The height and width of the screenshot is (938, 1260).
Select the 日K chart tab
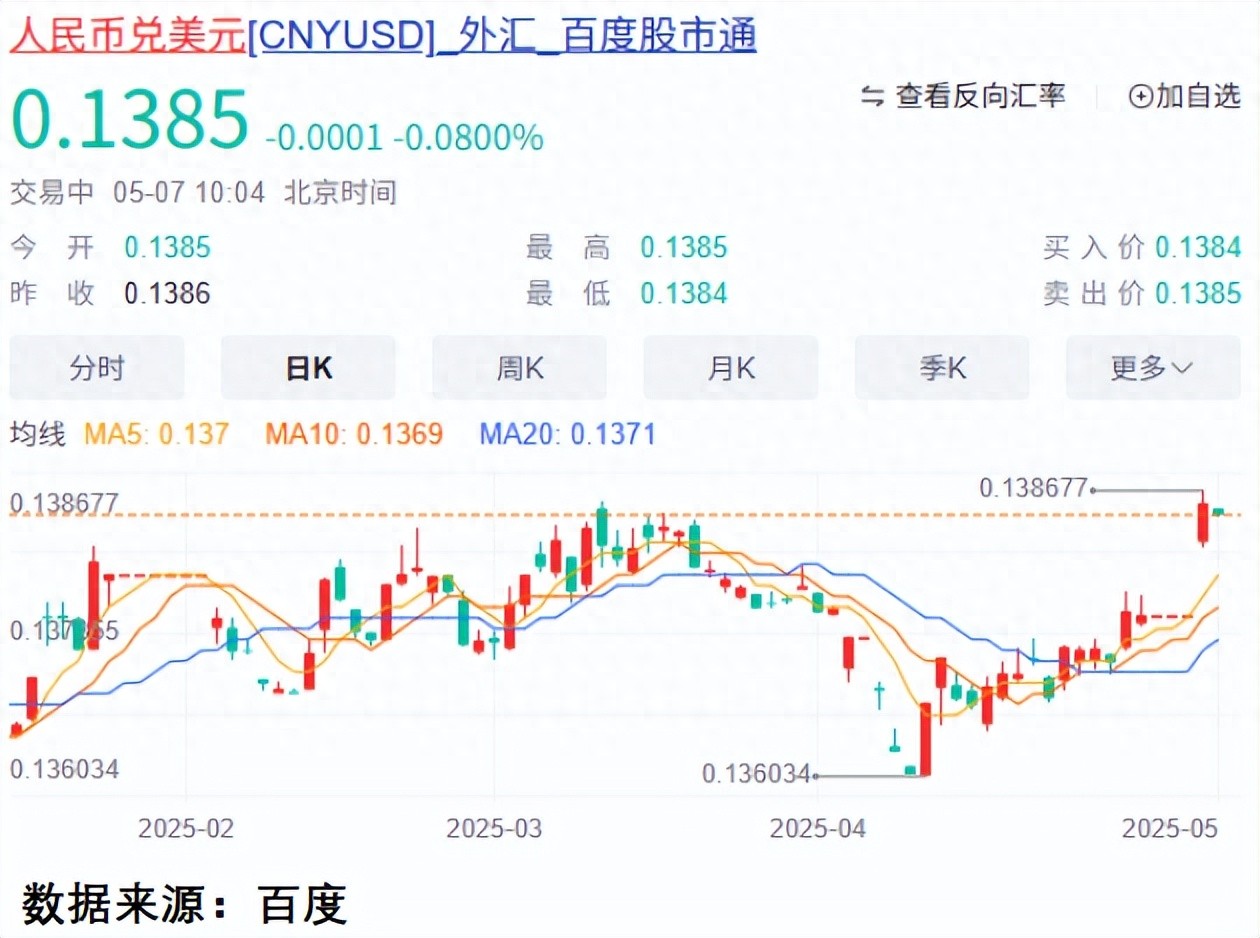tap(308, 368)
